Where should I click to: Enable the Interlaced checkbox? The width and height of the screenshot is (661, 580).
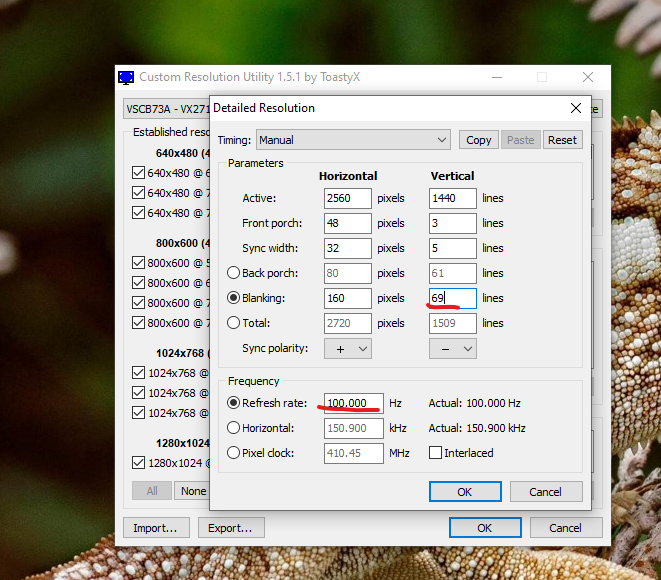tap(435, 453)
